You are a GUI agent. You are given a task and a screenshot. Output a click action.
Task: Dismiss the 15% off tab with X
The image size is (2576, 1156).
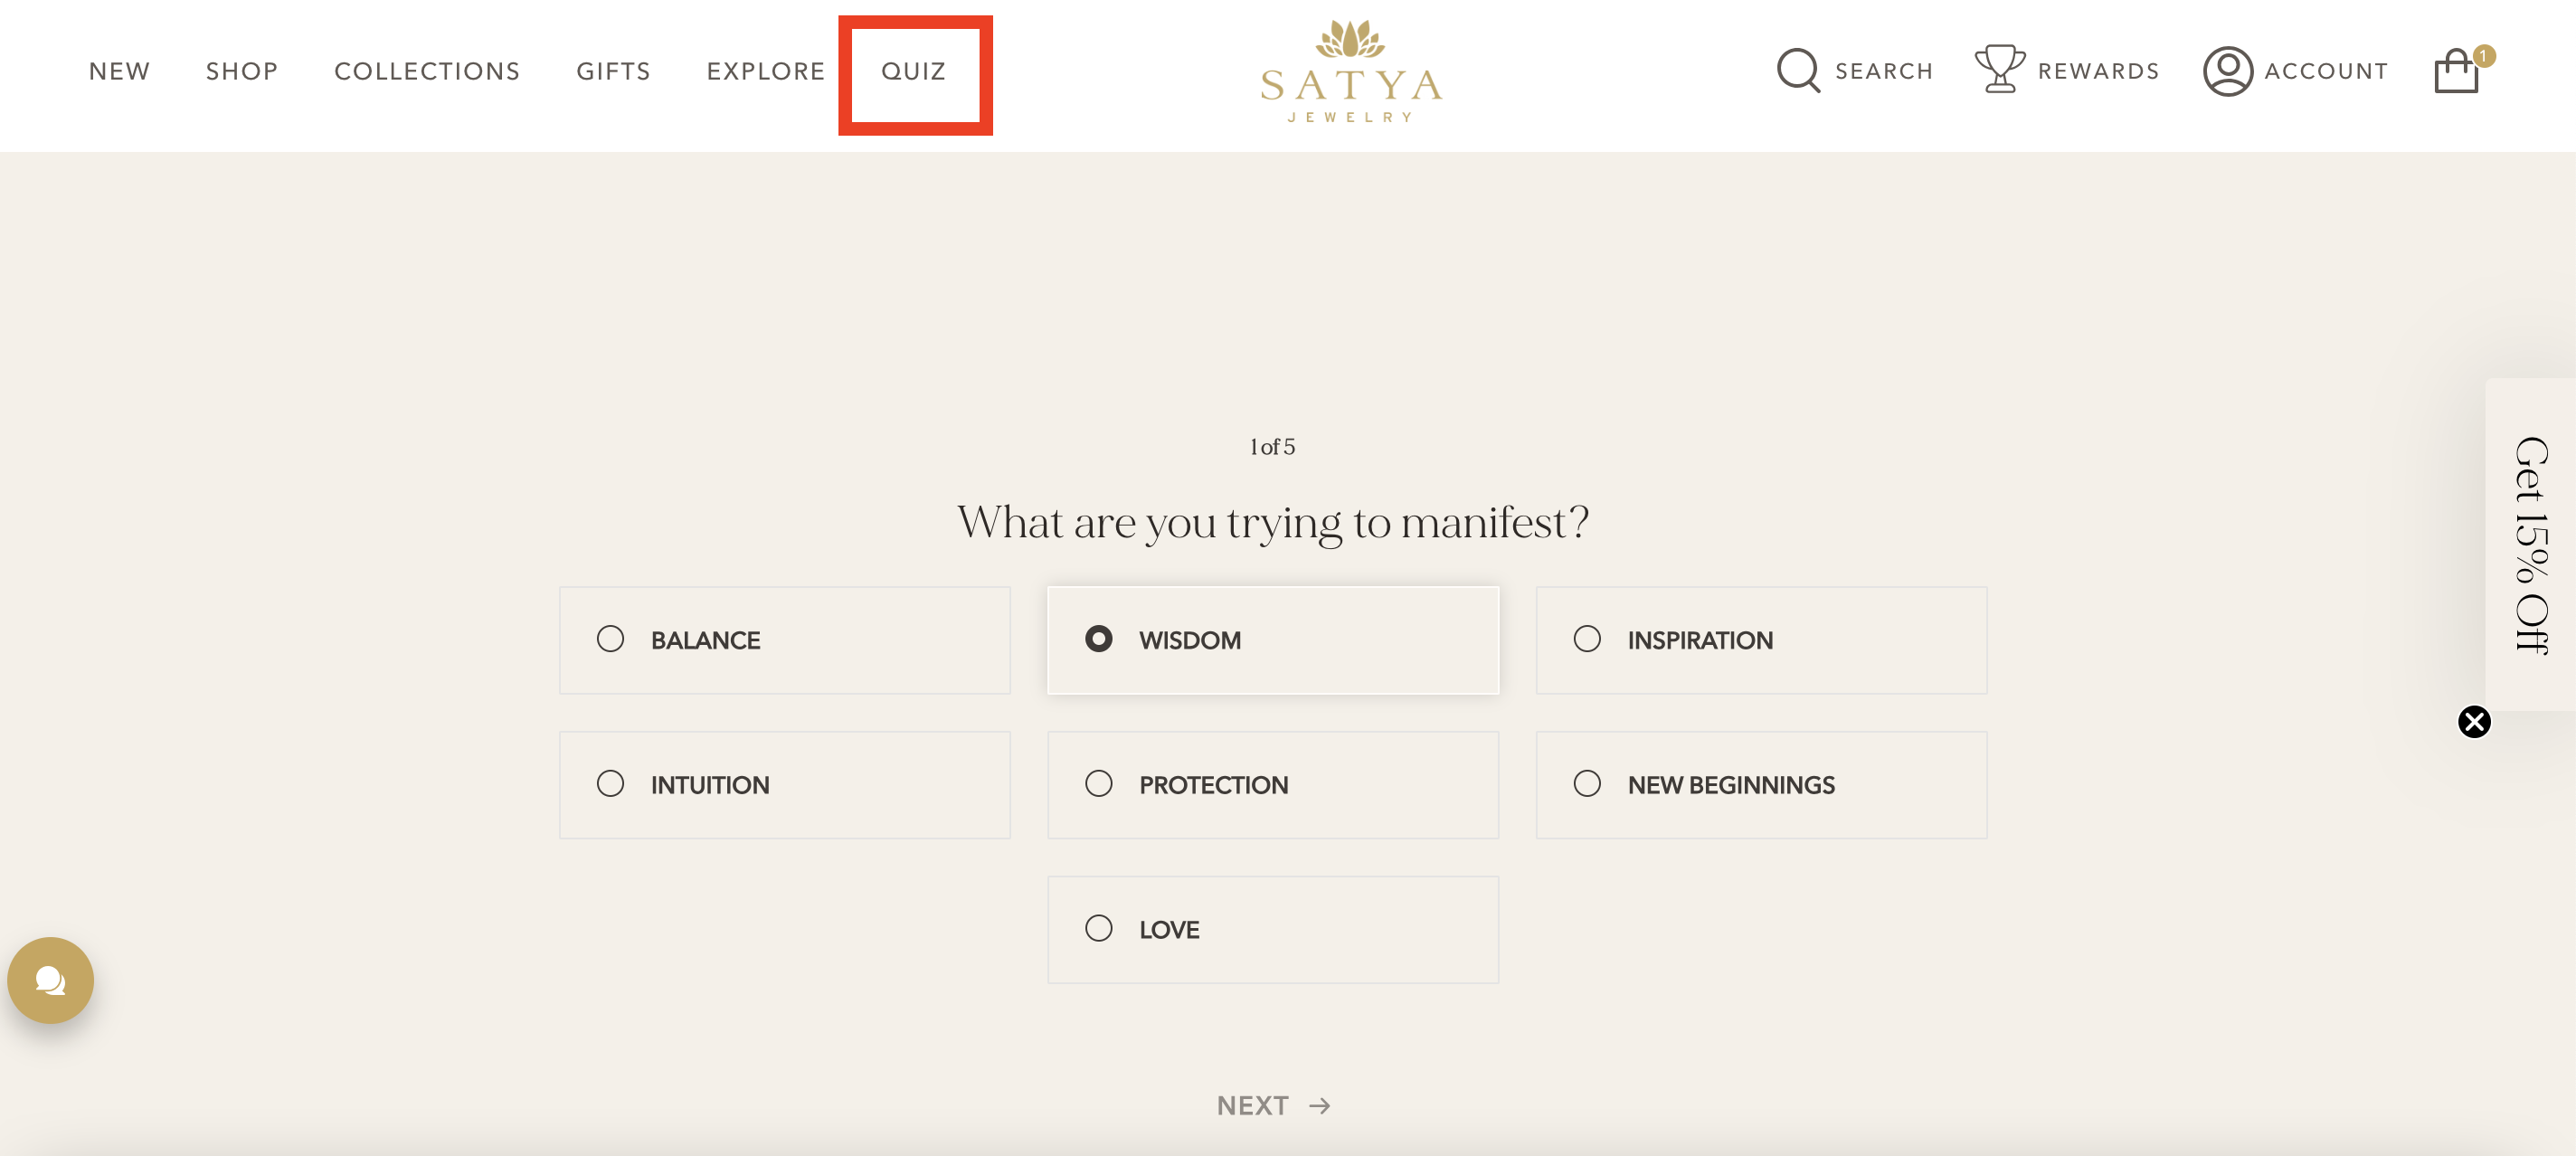pyautogui.click(x=2474, y=722)
